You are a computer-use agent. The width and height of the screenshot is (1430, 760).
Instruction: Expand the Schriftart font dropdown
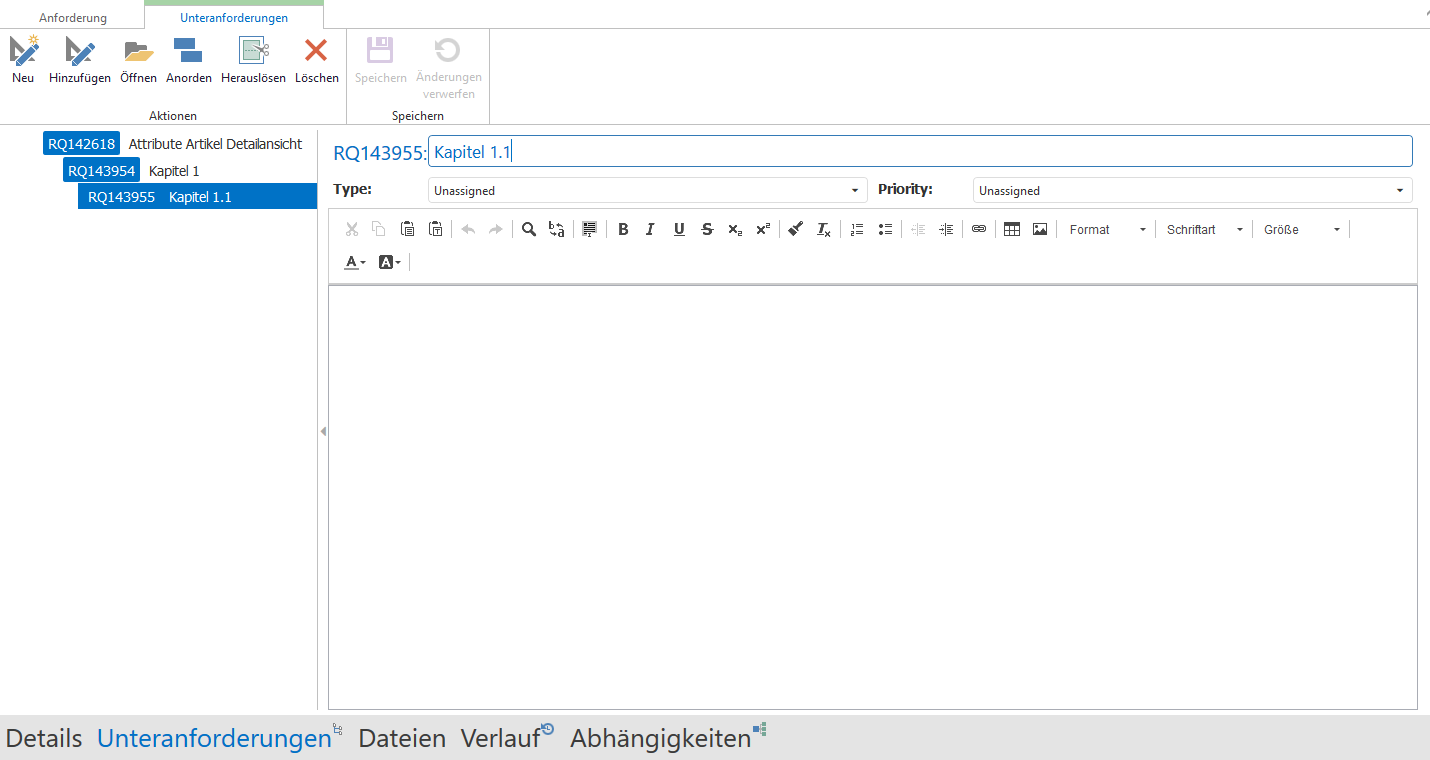point(1204,229)
